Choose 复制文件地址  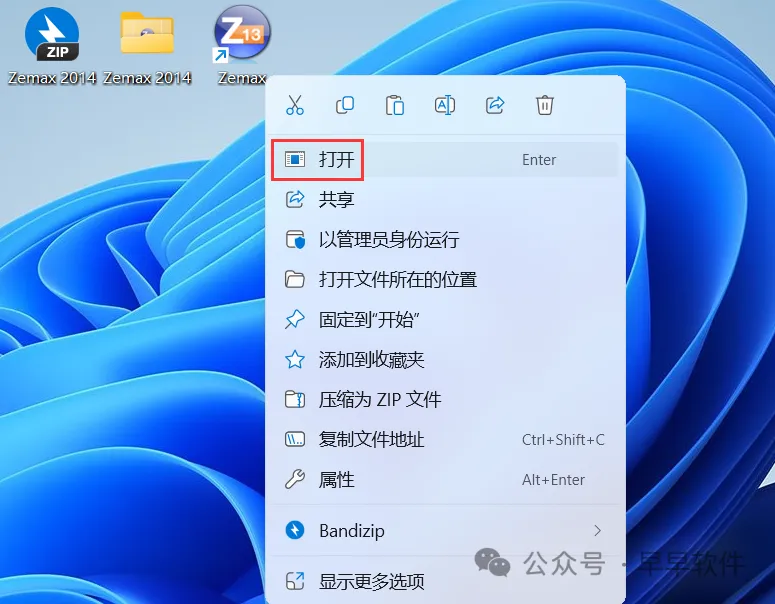pos(445,439)
